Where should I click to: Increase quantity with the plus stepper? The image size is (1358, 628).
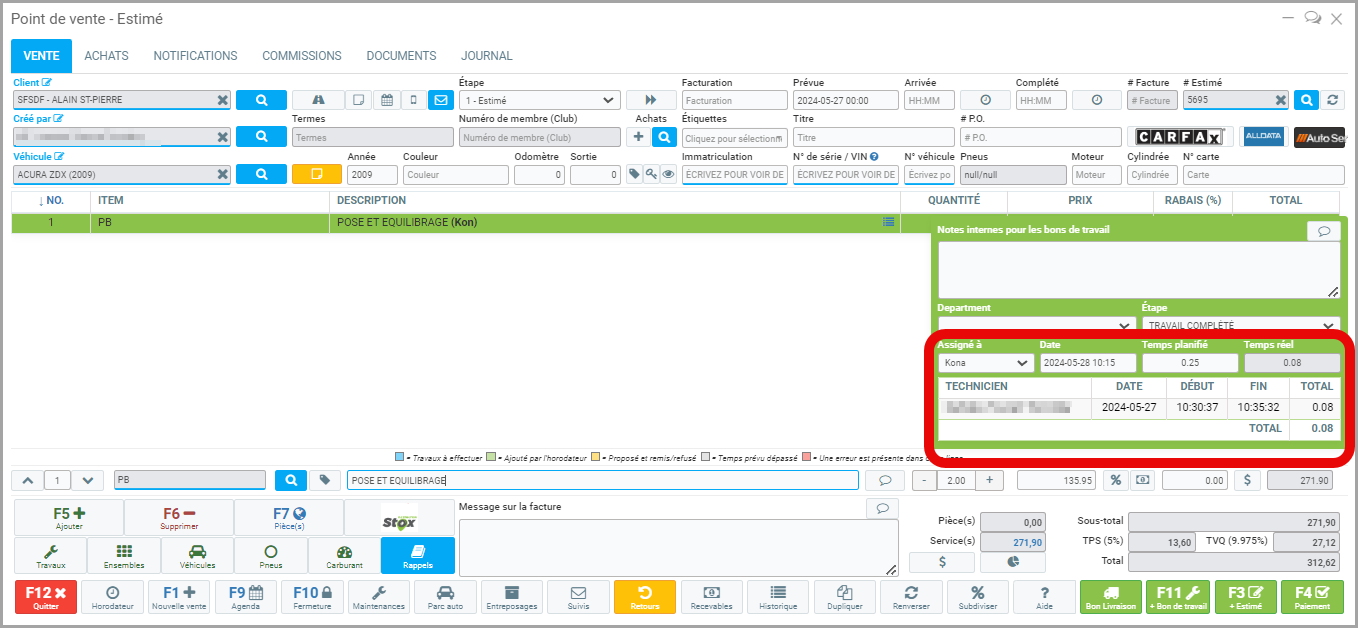(x=989, y=480)
